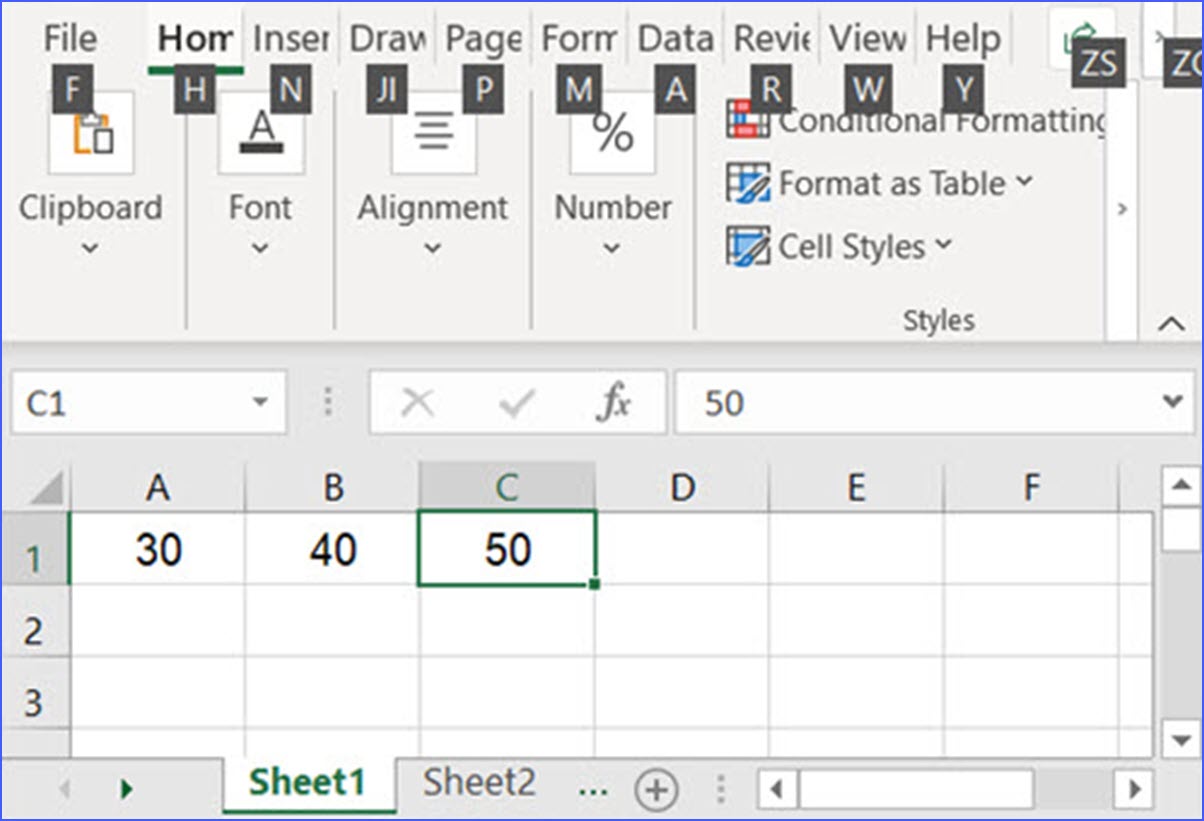Click the Enter checkmark in the formula bar
Image resolution: width=1204 pixels, height=821 pixels.
click(x=516, y=402)
